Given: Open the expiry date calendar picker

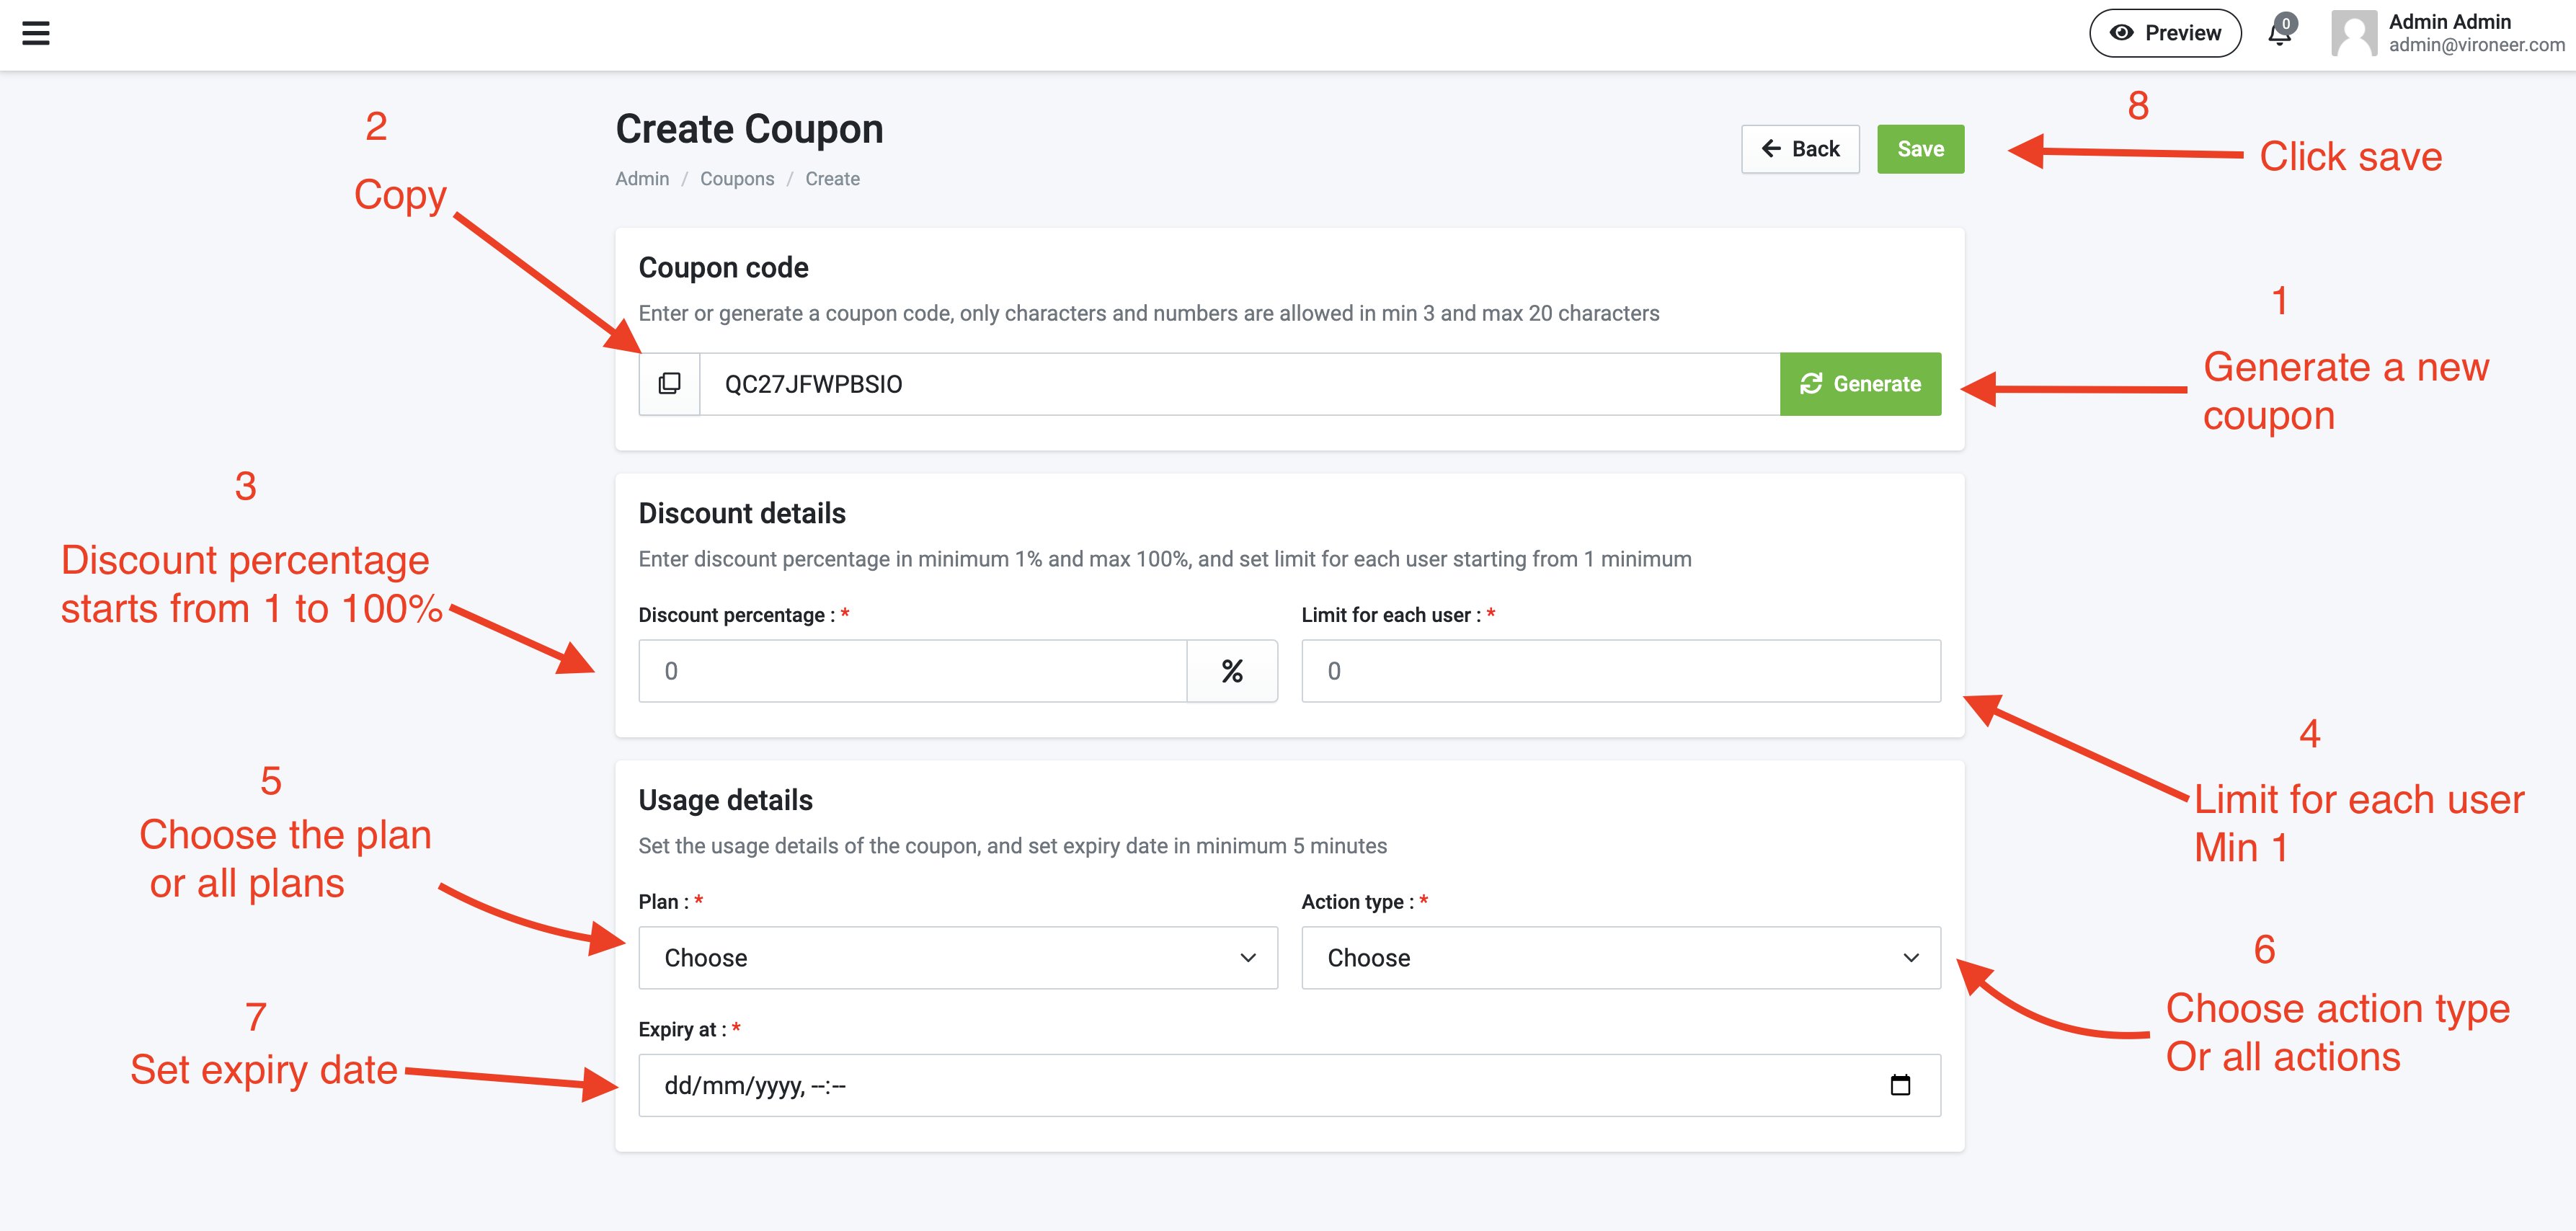Looking at the screenshot, I should point(1900,1085).
